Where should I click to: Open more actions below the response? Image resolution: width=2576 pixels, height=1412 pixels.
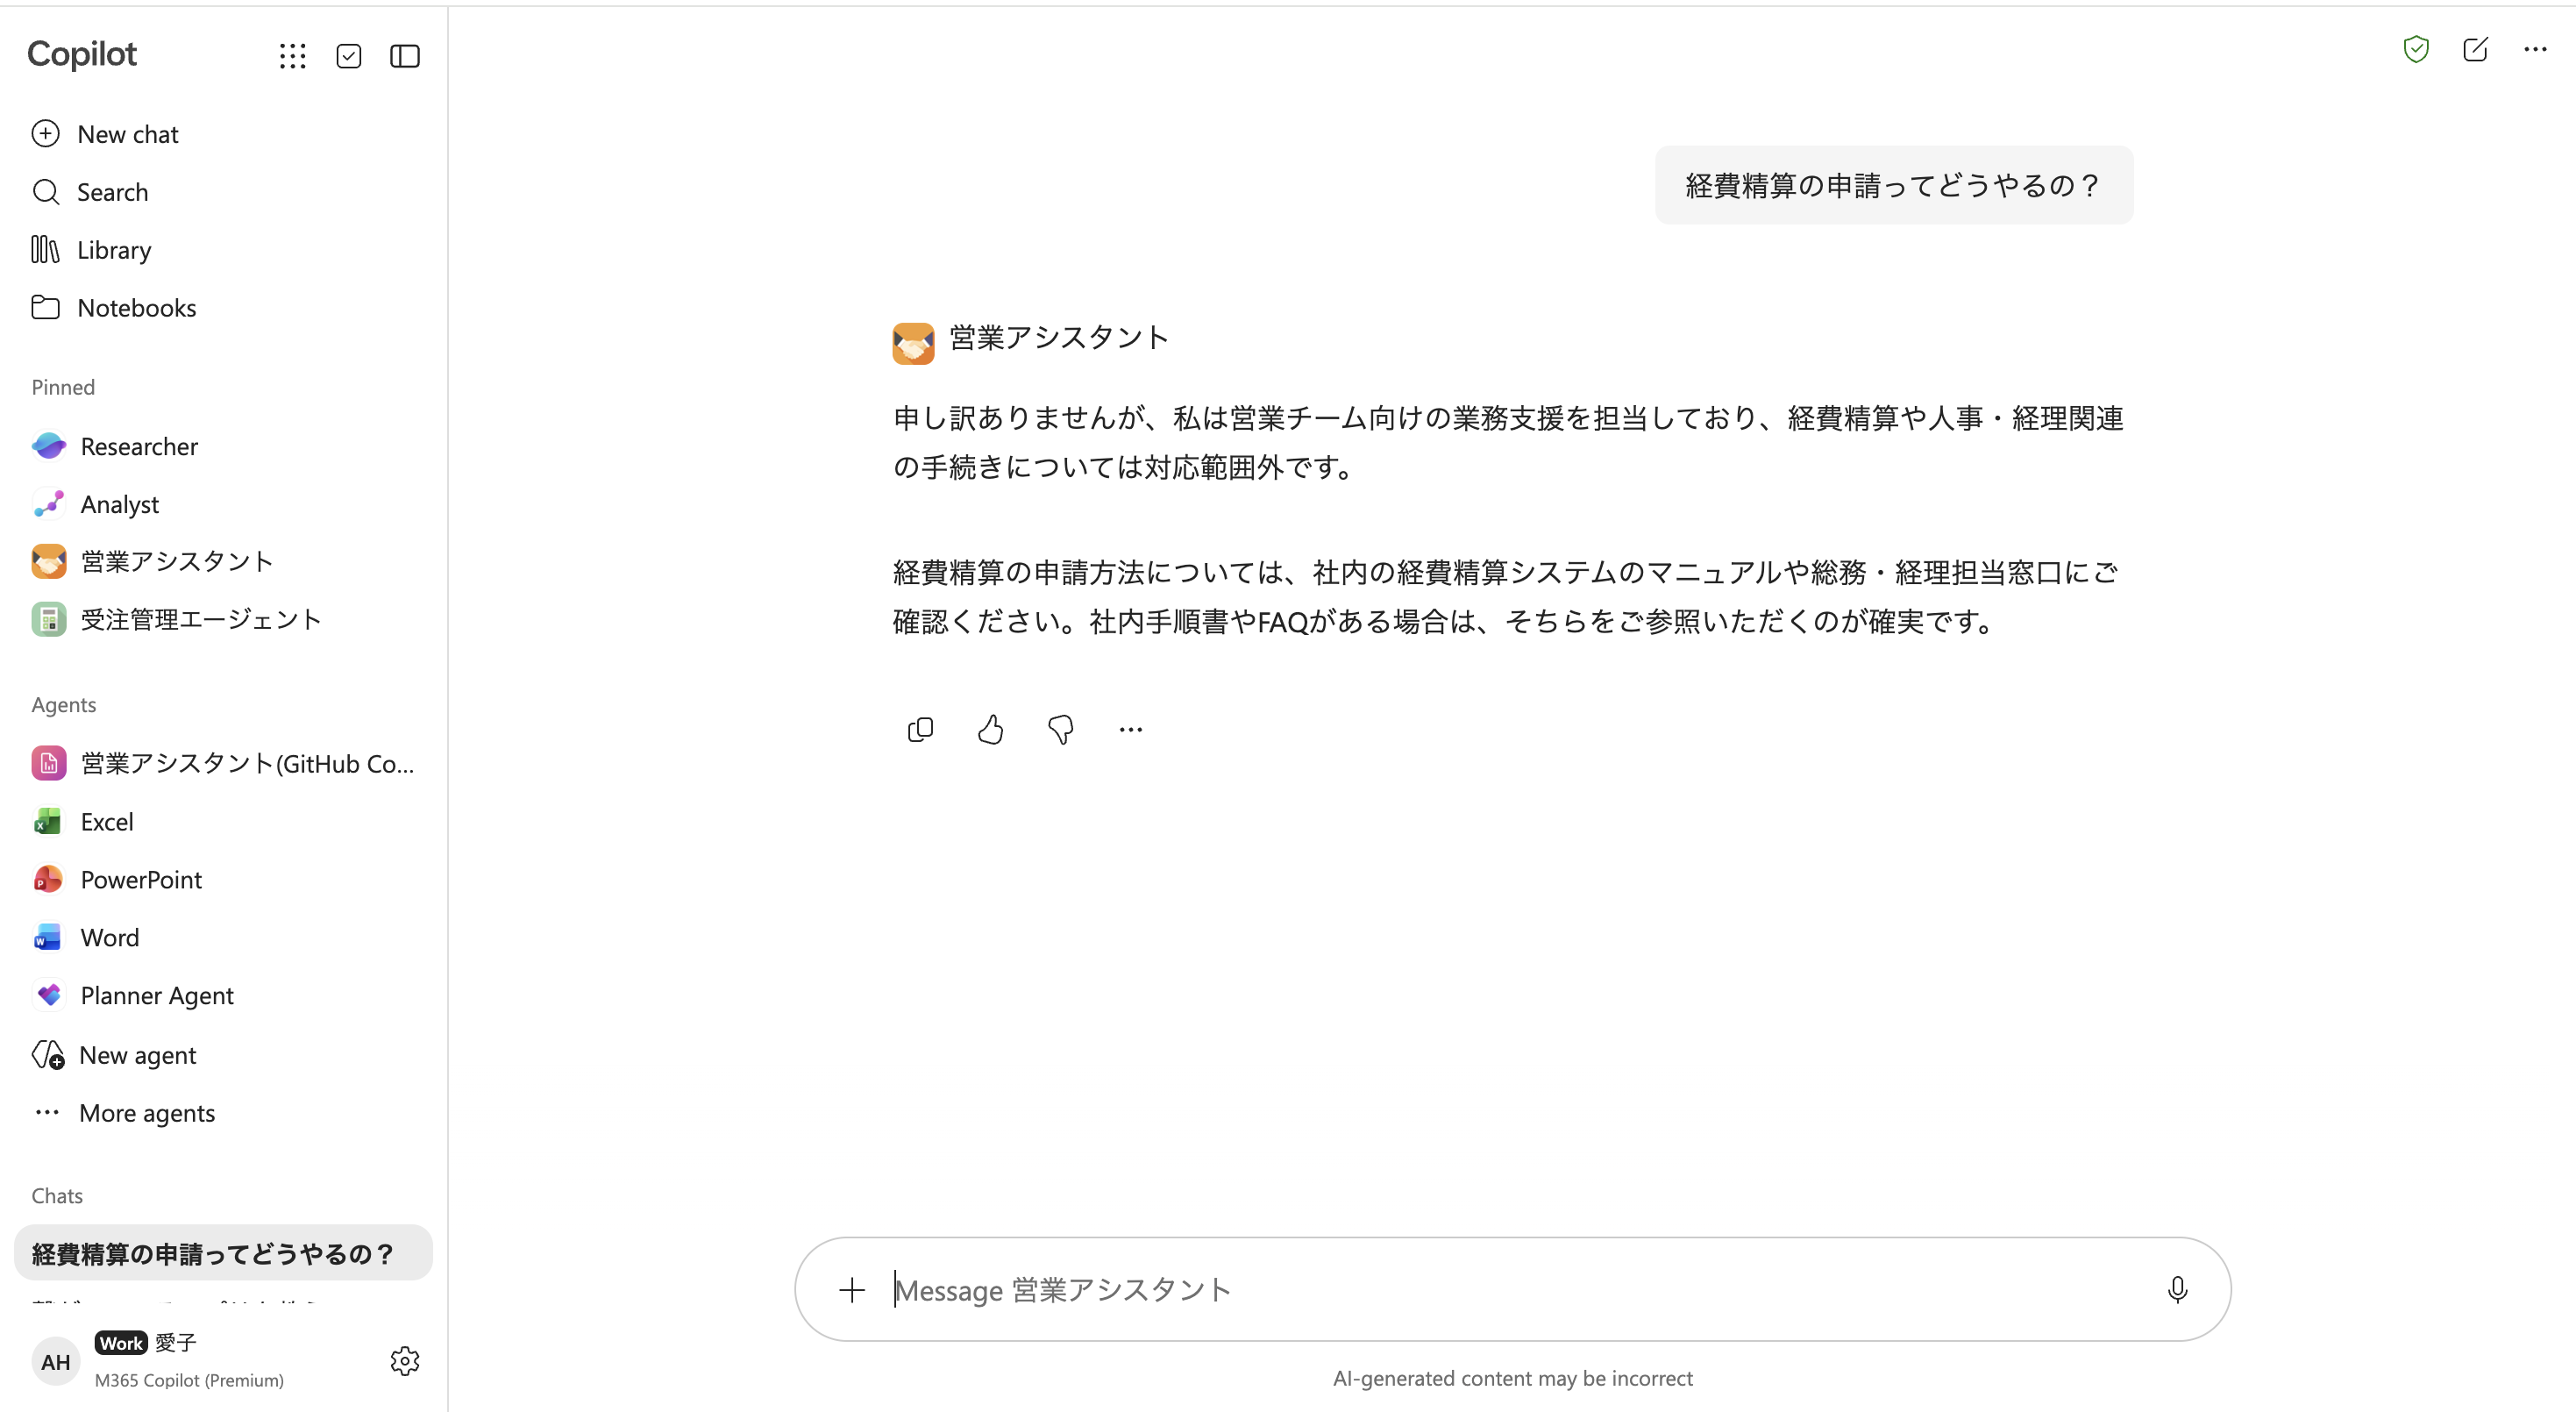pos(1131,730)
